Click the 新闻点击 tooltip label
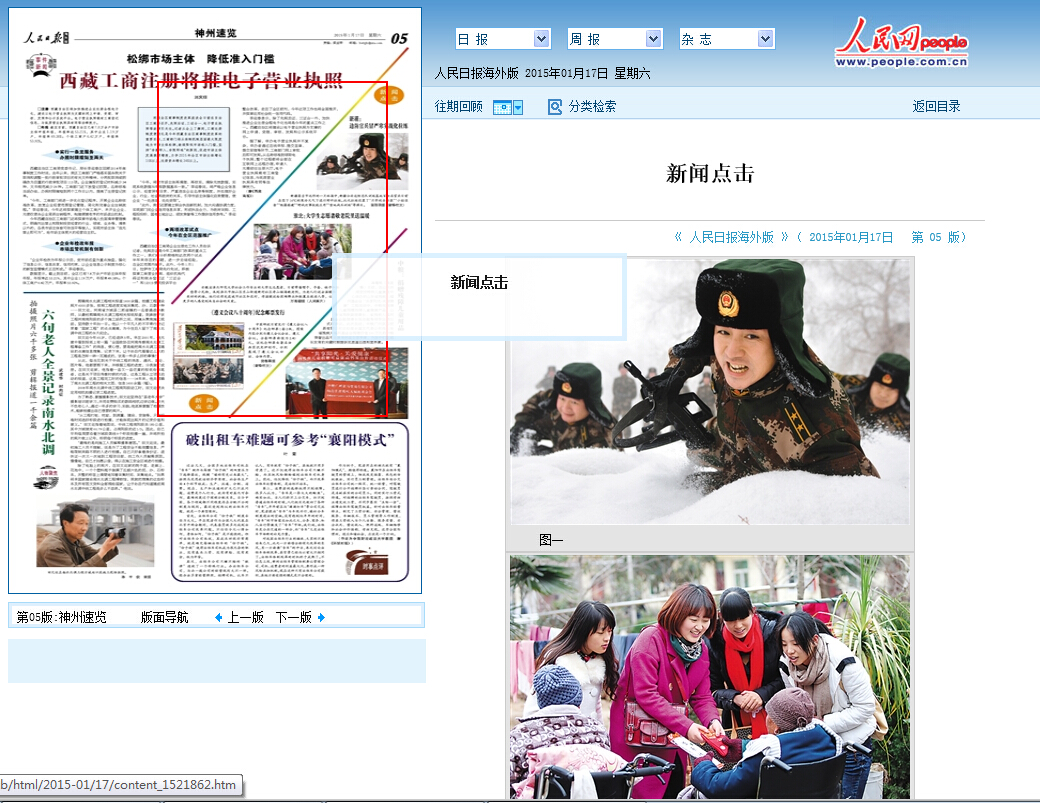Viewport: 1040px width, 803px height. click(479, 282)
